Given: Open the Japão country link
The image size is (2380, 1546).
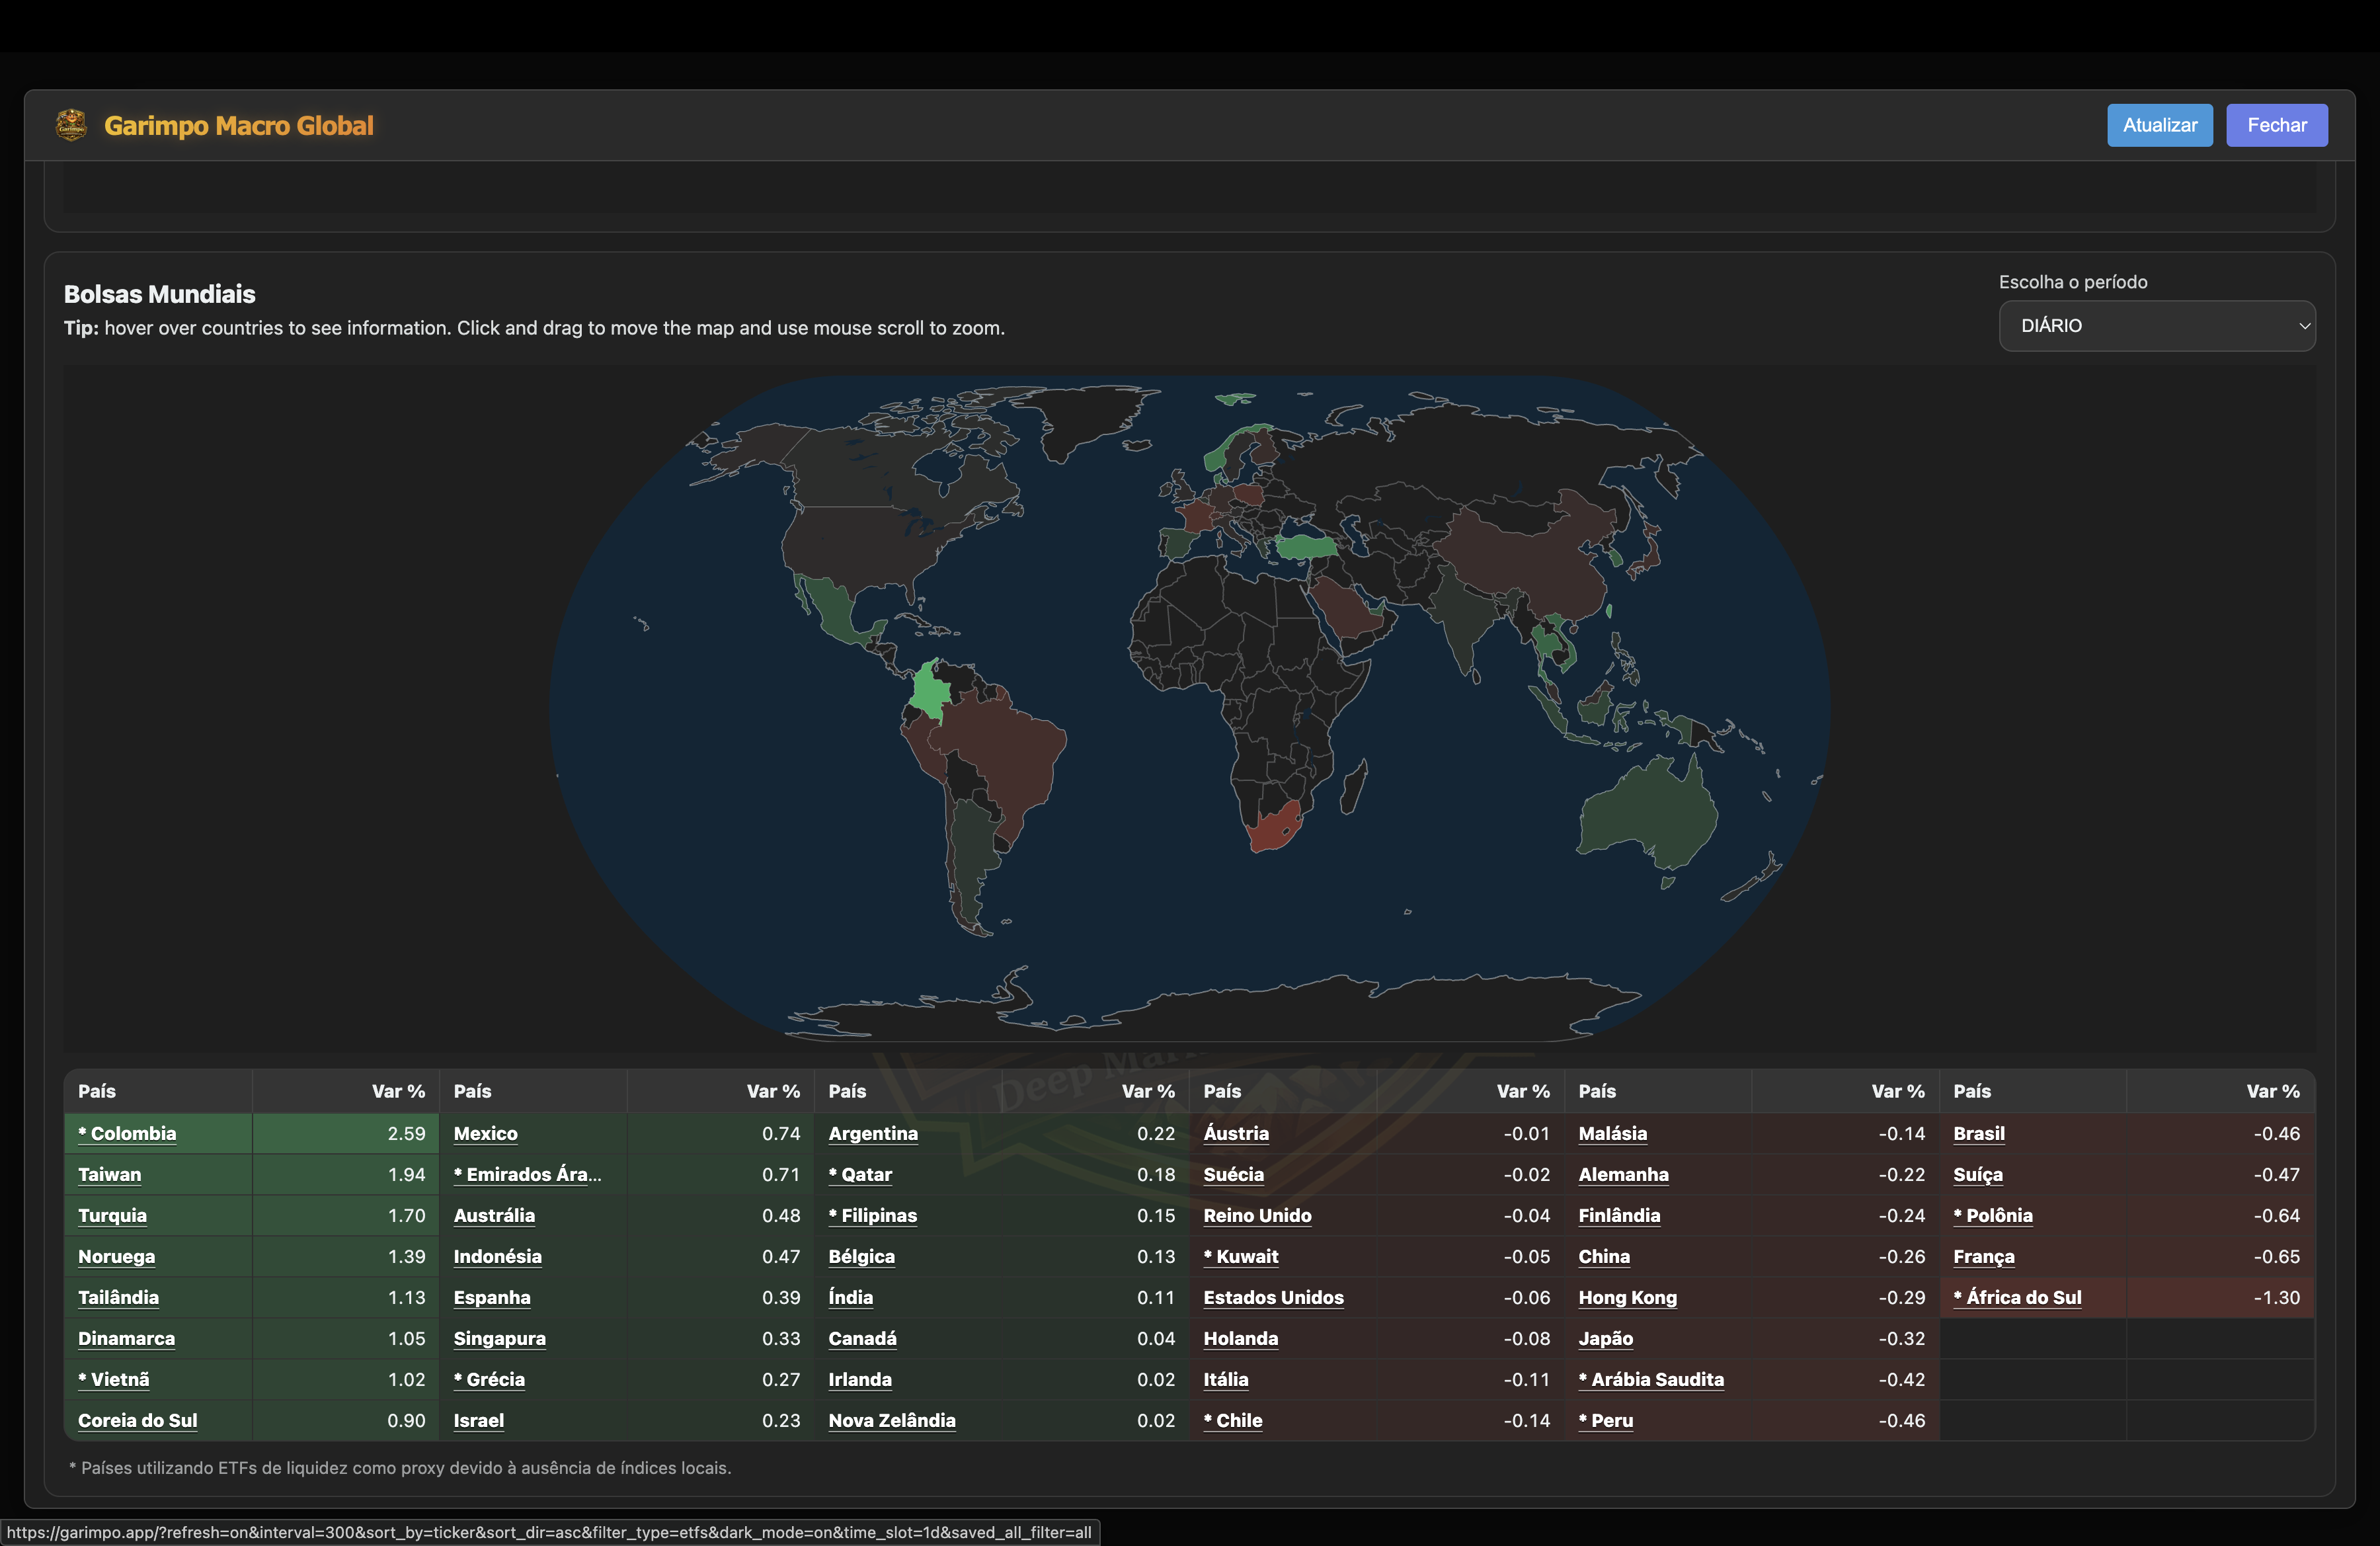Looking at the screenshot, I should (1605, 1338).
